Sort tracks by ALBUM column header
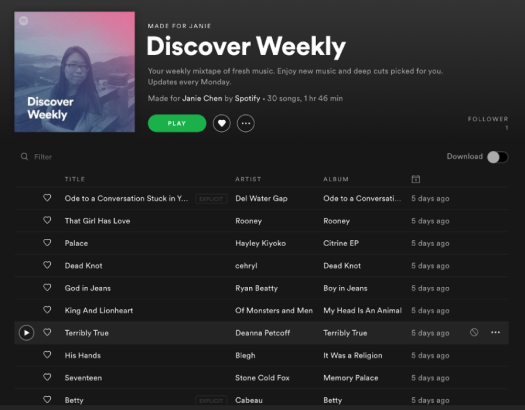This screenshot has height=410, width=525. click(336, 179)
